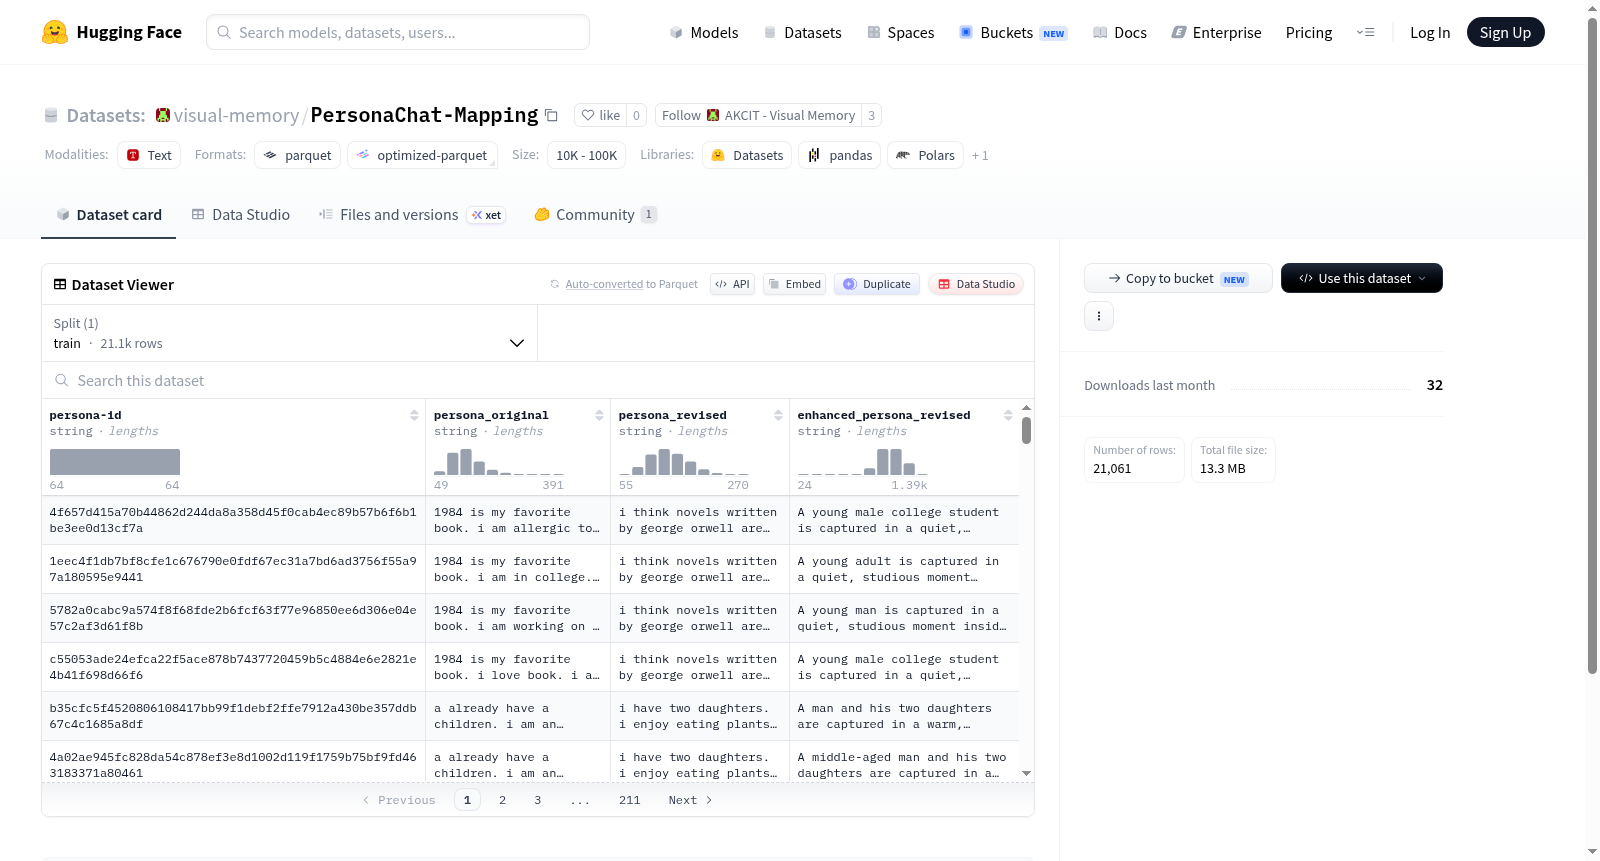1600x861 pixels.
Task: Open Data Studio from viewer toolbar
Action: tap(976, 284)
